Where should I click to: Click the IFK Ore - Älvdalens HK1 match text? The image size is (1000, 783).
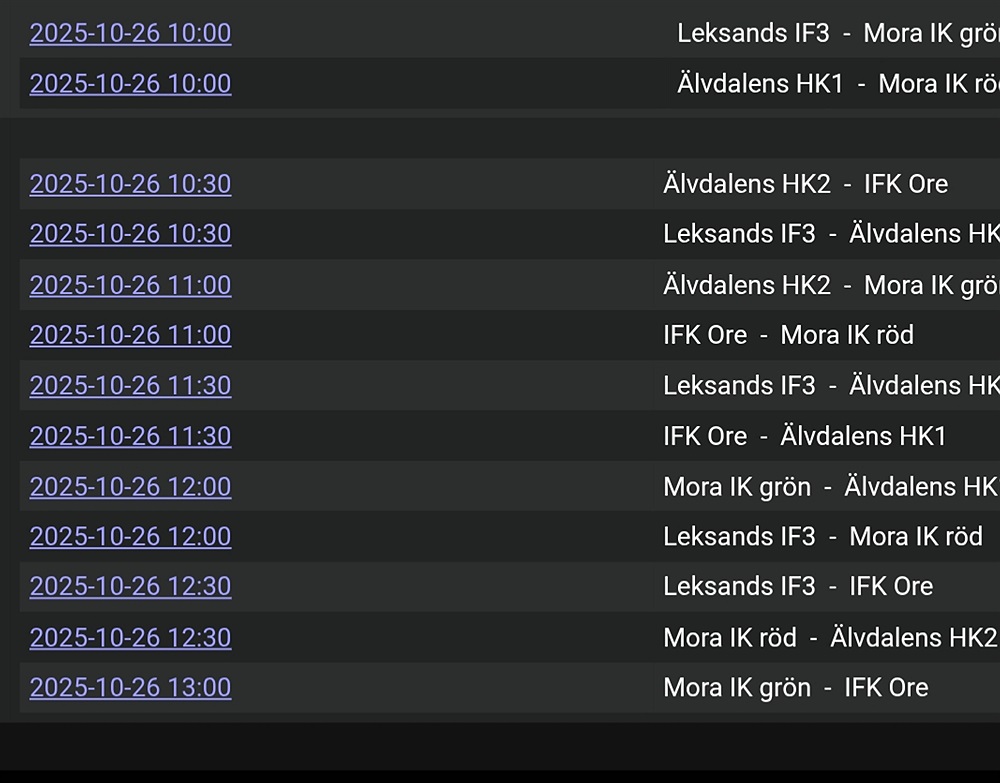coord(804,436)
